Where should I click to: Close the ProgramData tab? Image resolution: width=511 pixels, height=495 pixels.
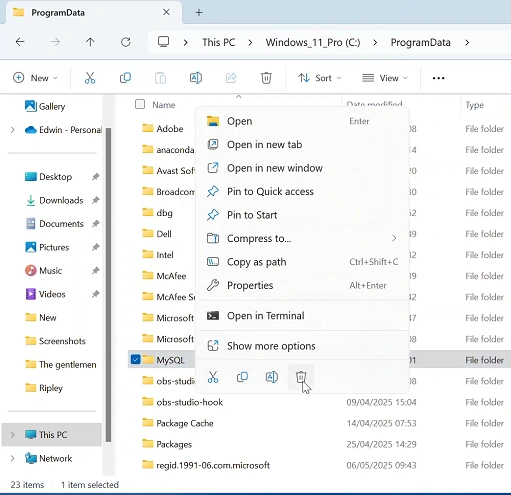point(166,13)
